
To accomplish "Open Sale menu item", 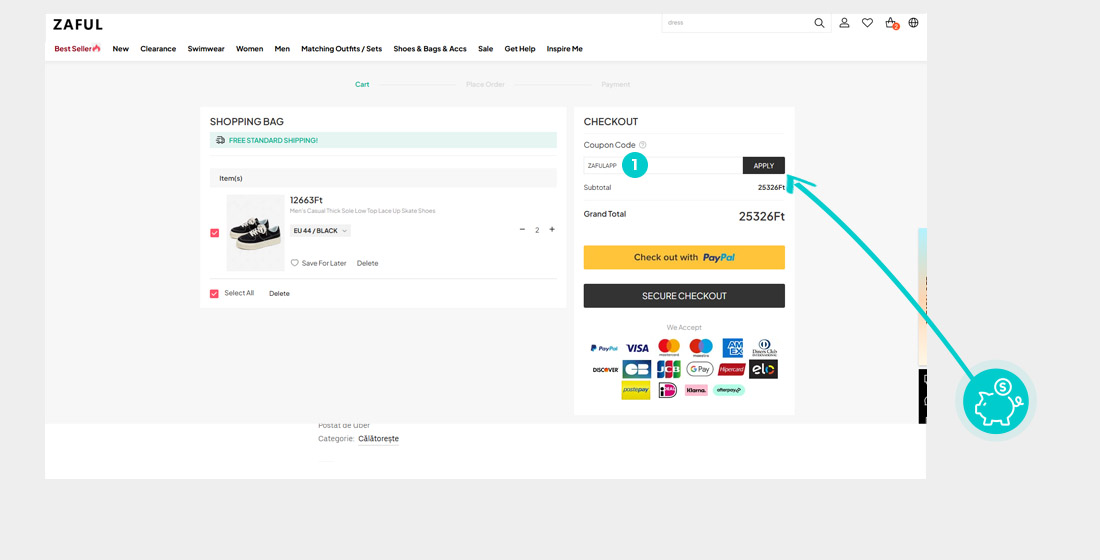I will pyautogui.click(x=485, y=48).
